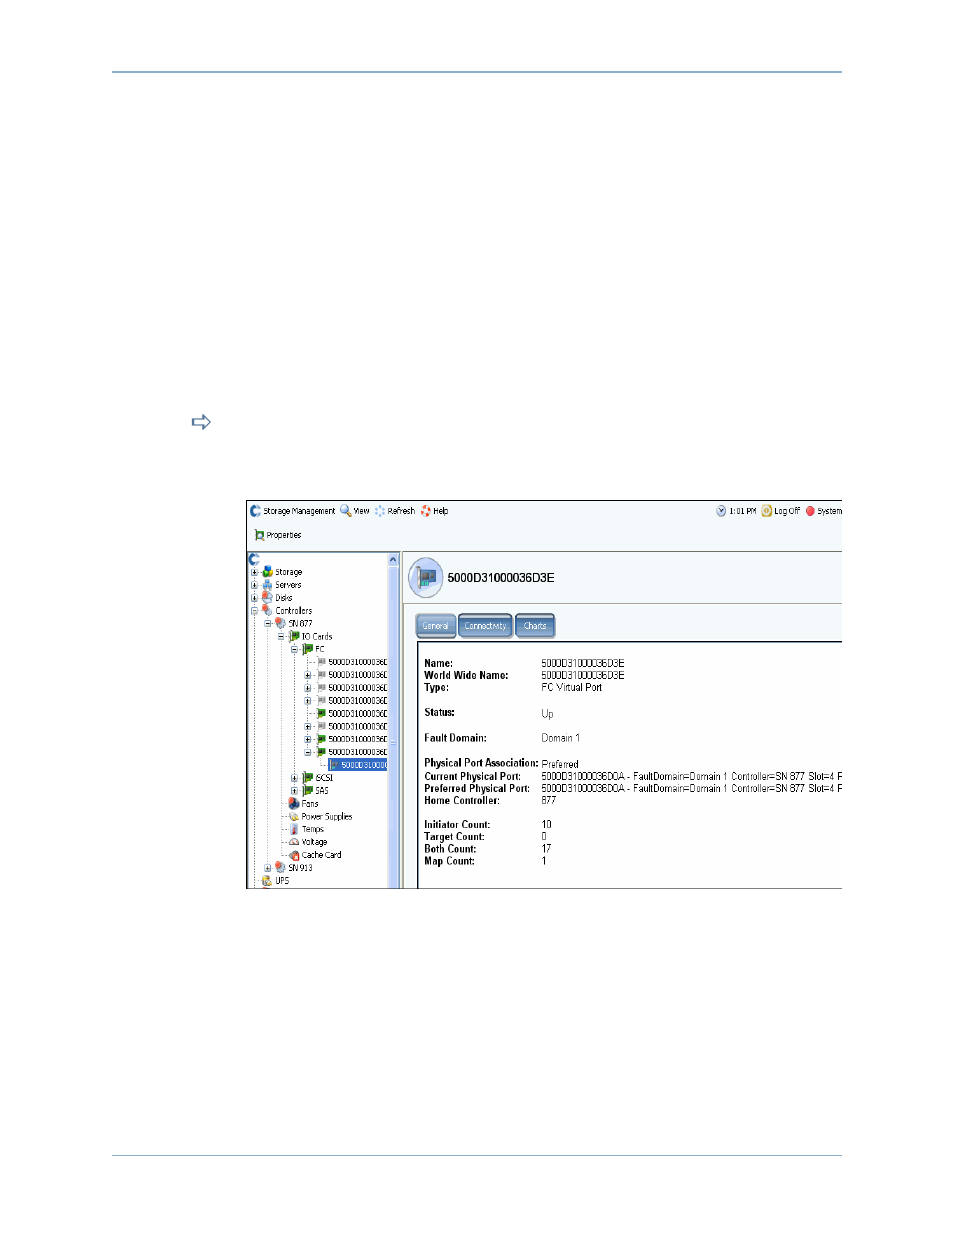Select the SCSI card icon
Image resolution: width=954 pixels, height=1235 pixels.
[x=308, y=777]
